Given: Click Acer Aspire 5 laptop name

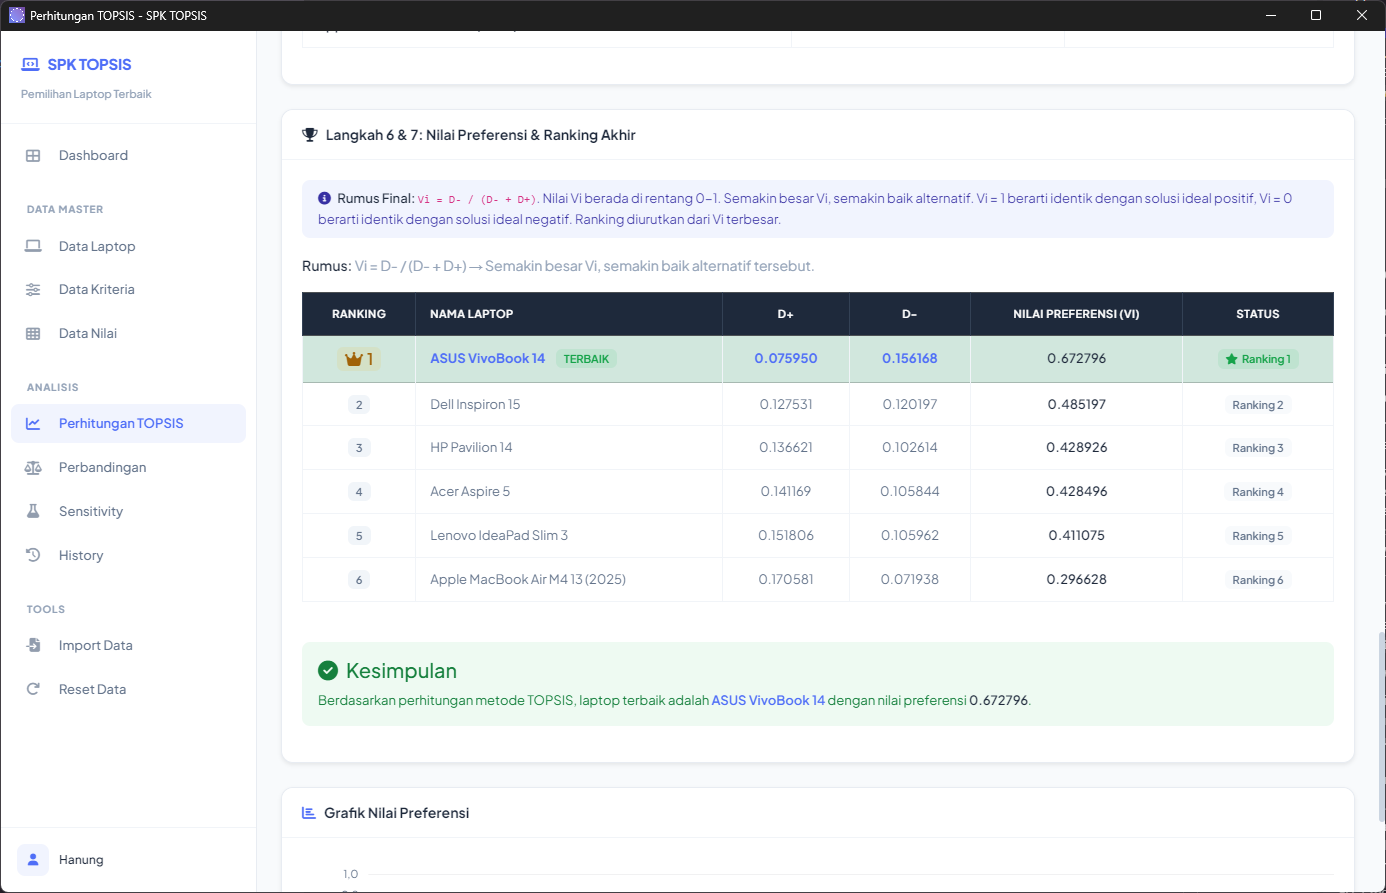Looking at the screenshot, I should click(x=470, y=491).
